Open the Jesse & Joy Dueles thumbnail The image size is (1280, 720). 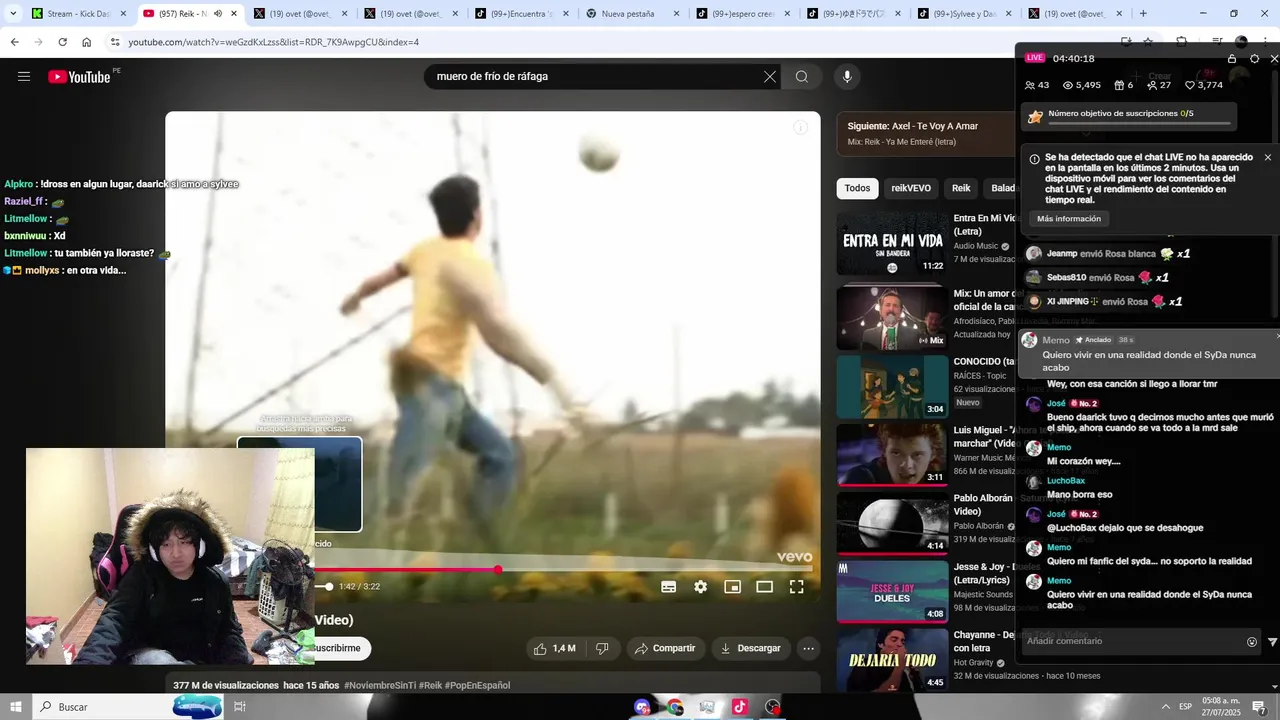pos(892,591)
